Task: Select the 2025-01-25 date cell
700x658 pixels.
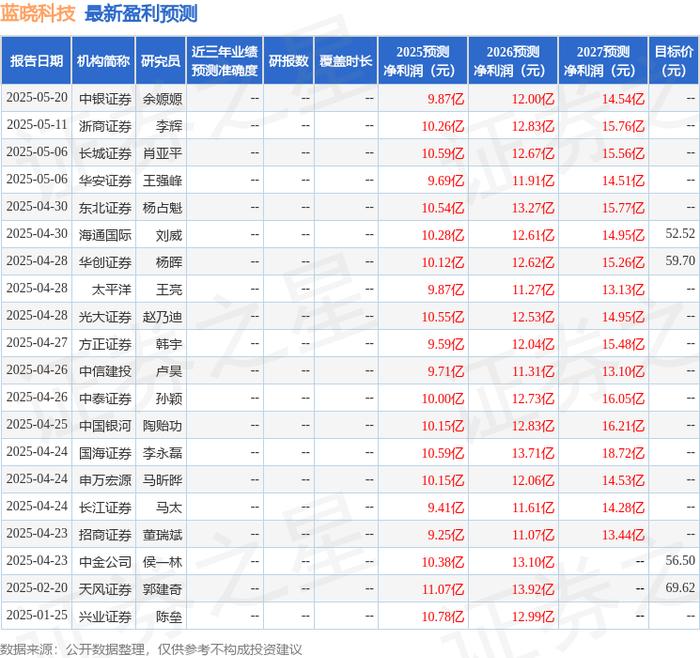Action: [37, 615]
